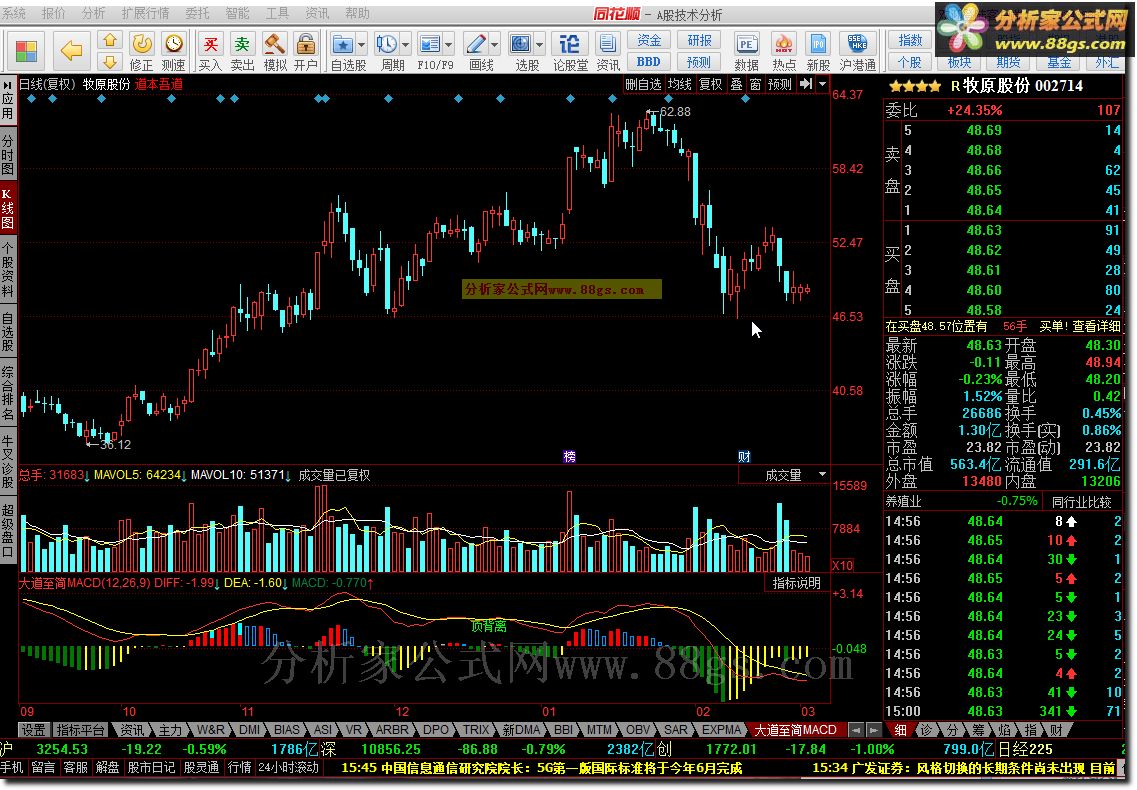Image resolution: width=1137 pixels, height=790 pixels.
Task: Open the 24小时滚动 news button
Action: click(x=289, y=768)
